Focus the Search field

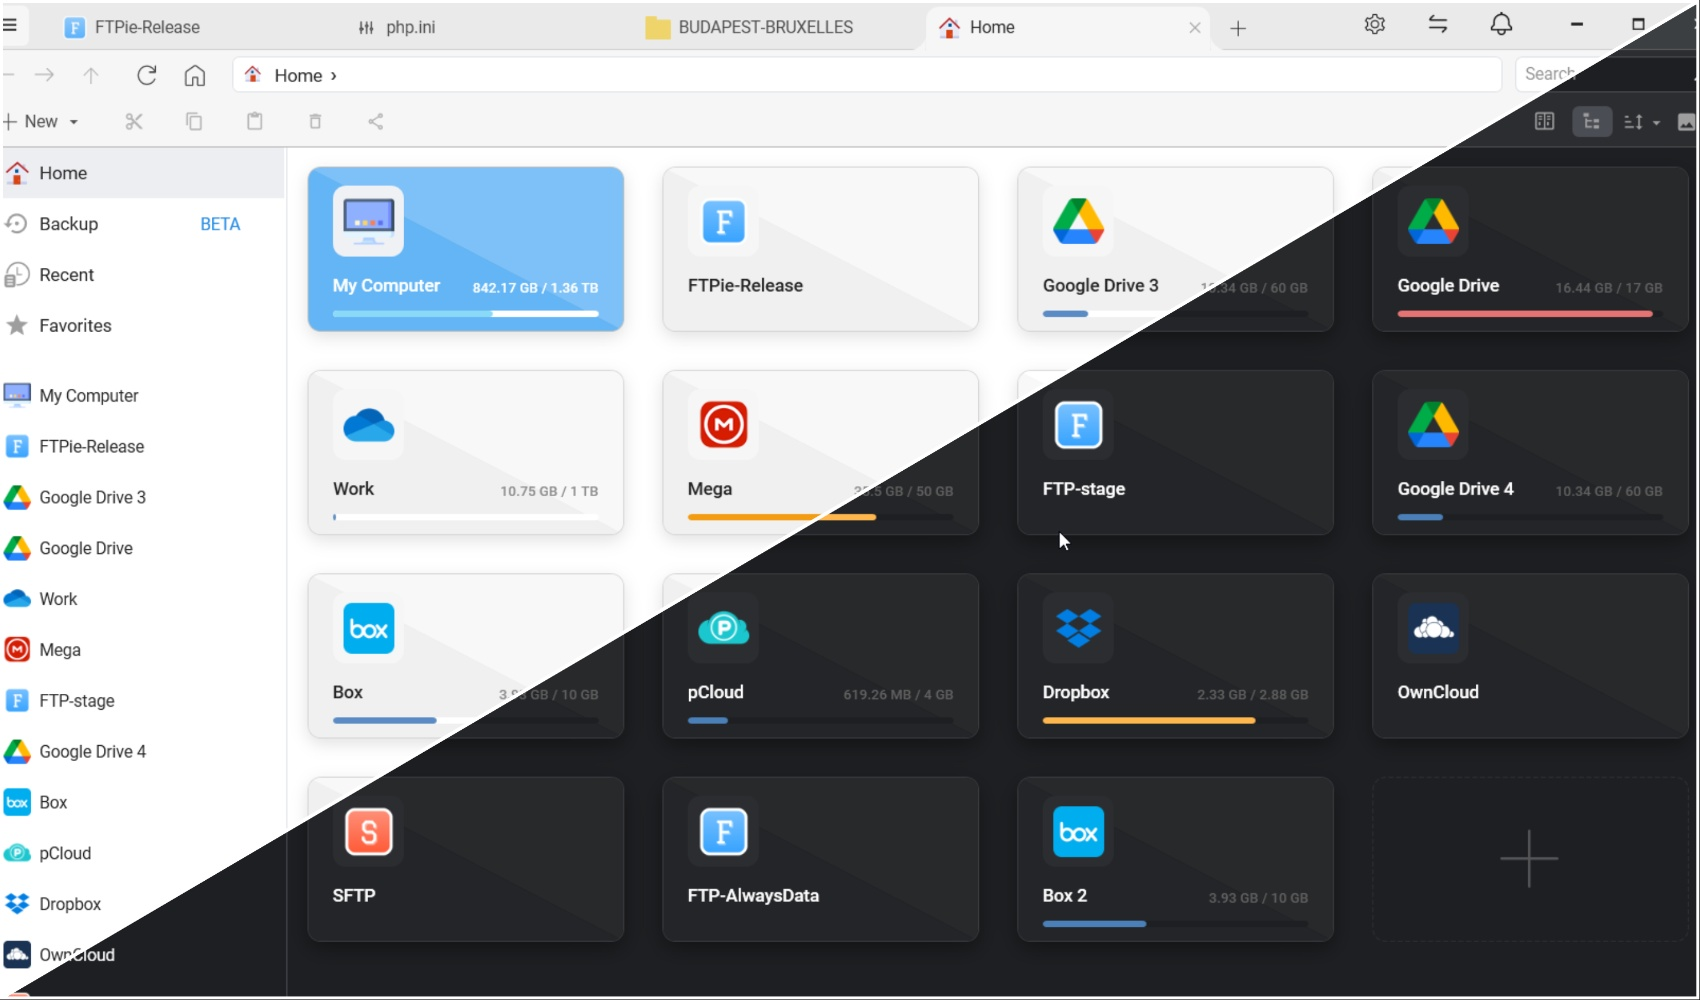pyautogui.click(x=1606, y=74)
